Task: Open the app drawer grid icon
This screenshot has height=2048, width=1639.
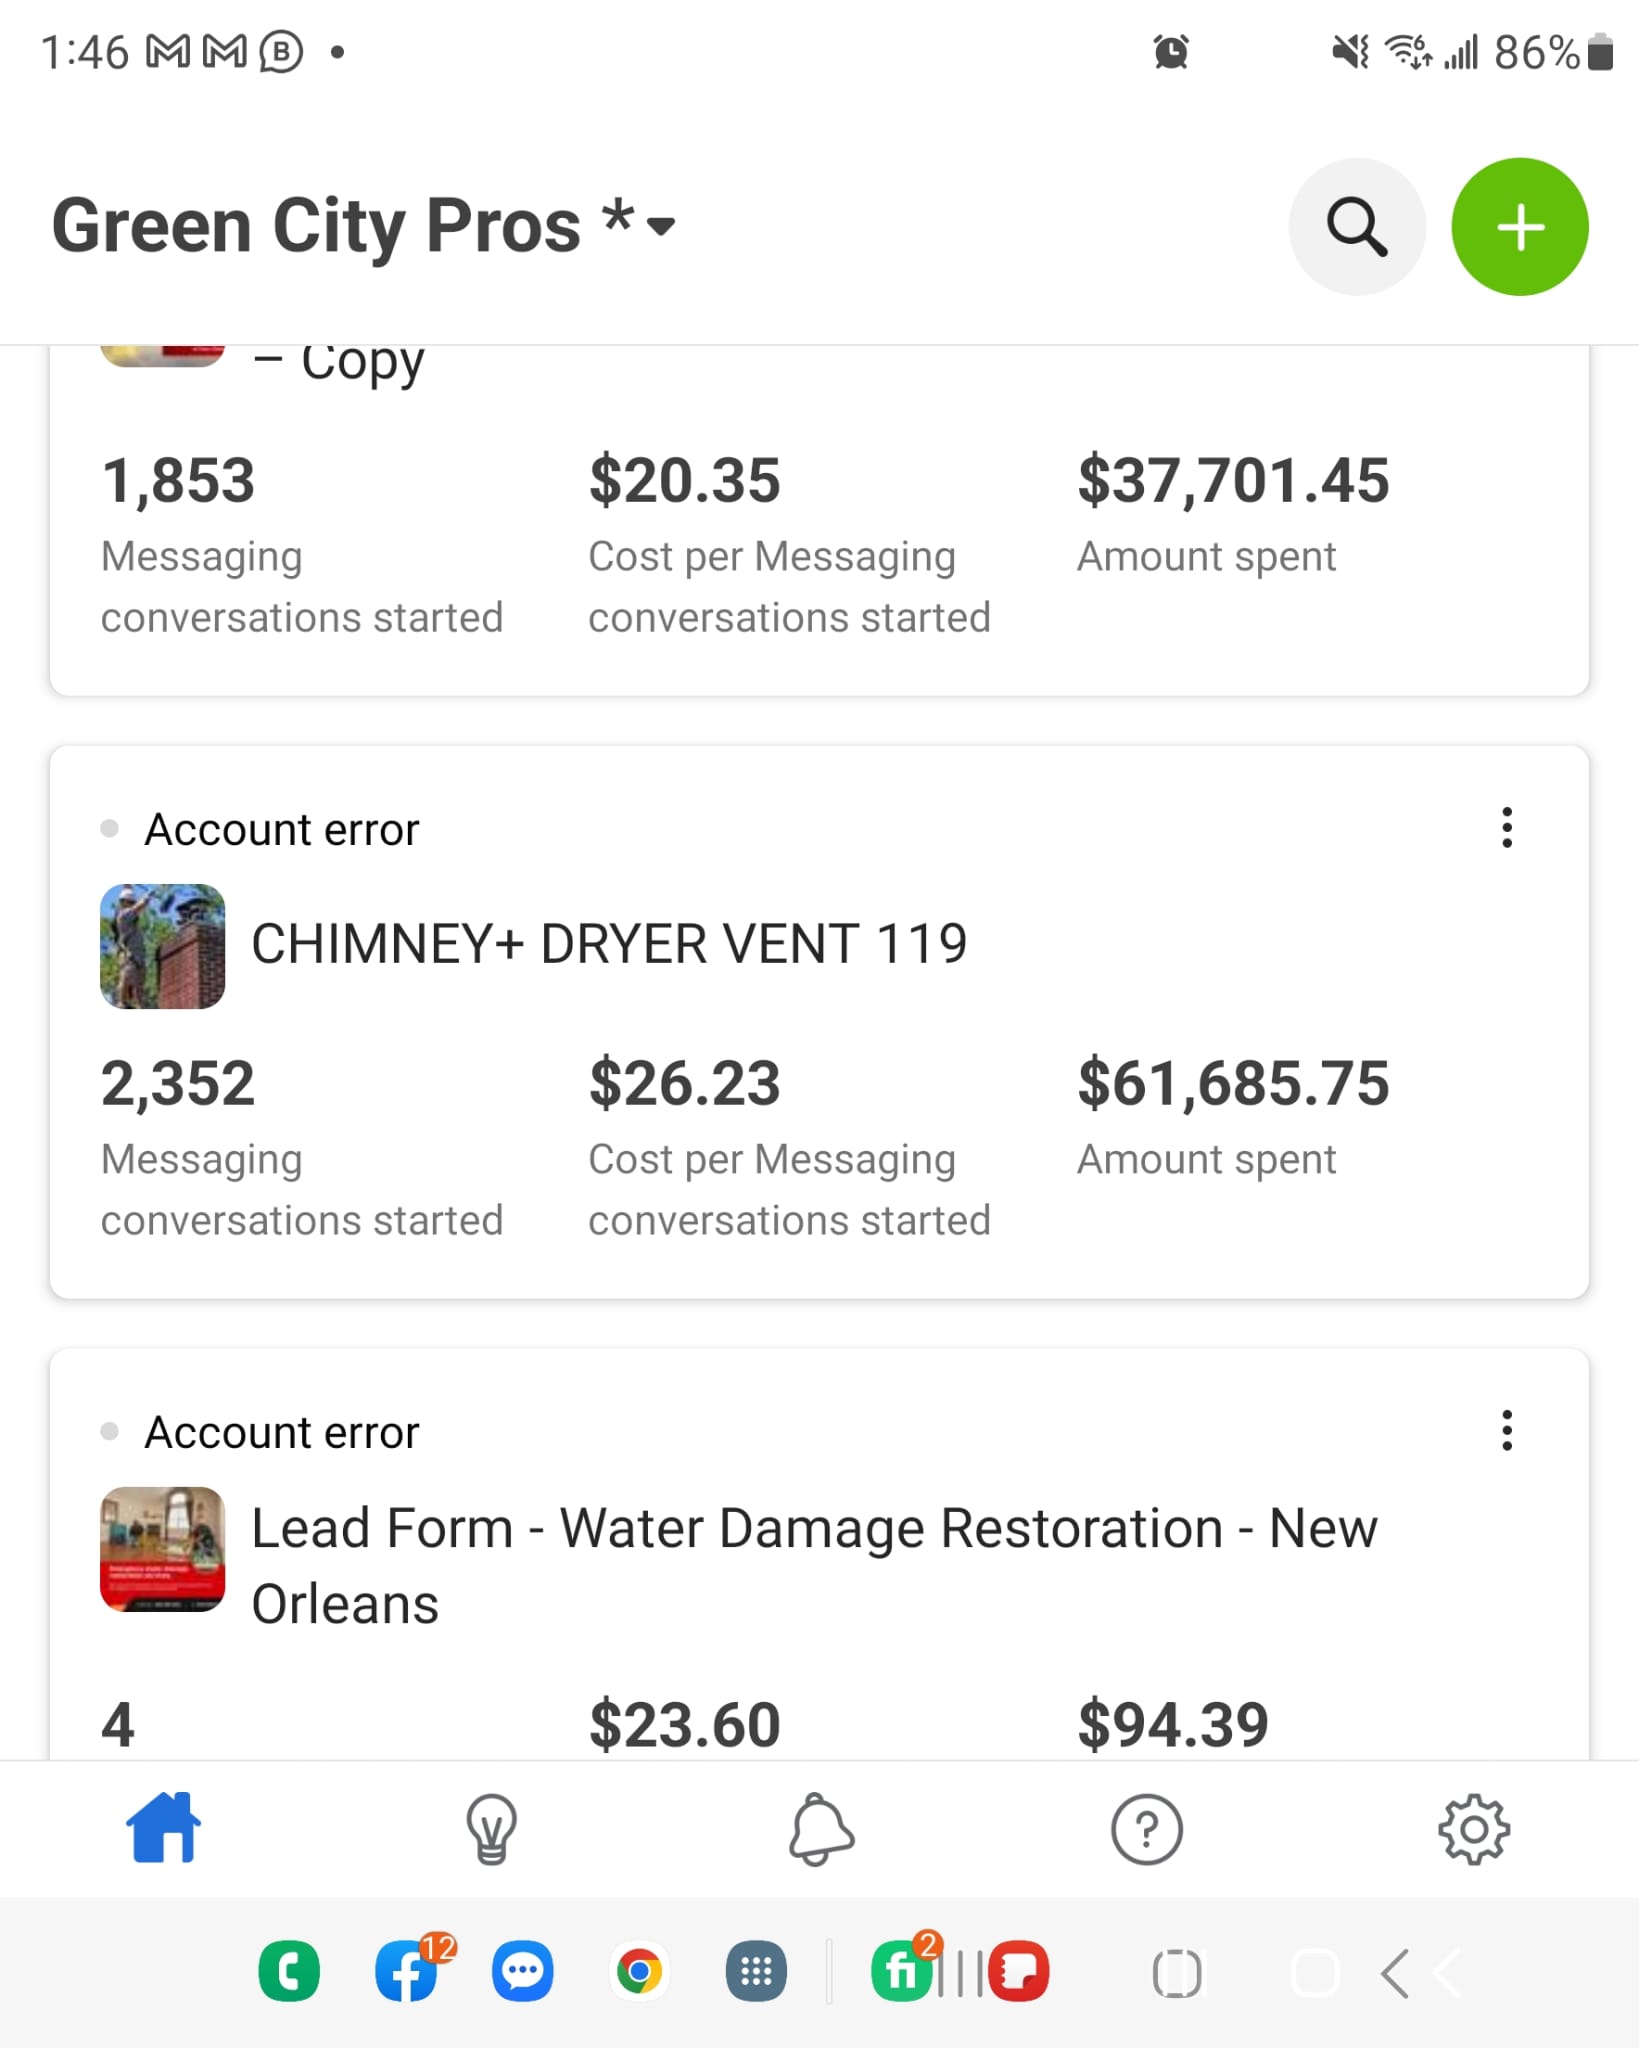Action: [756, 1973]
